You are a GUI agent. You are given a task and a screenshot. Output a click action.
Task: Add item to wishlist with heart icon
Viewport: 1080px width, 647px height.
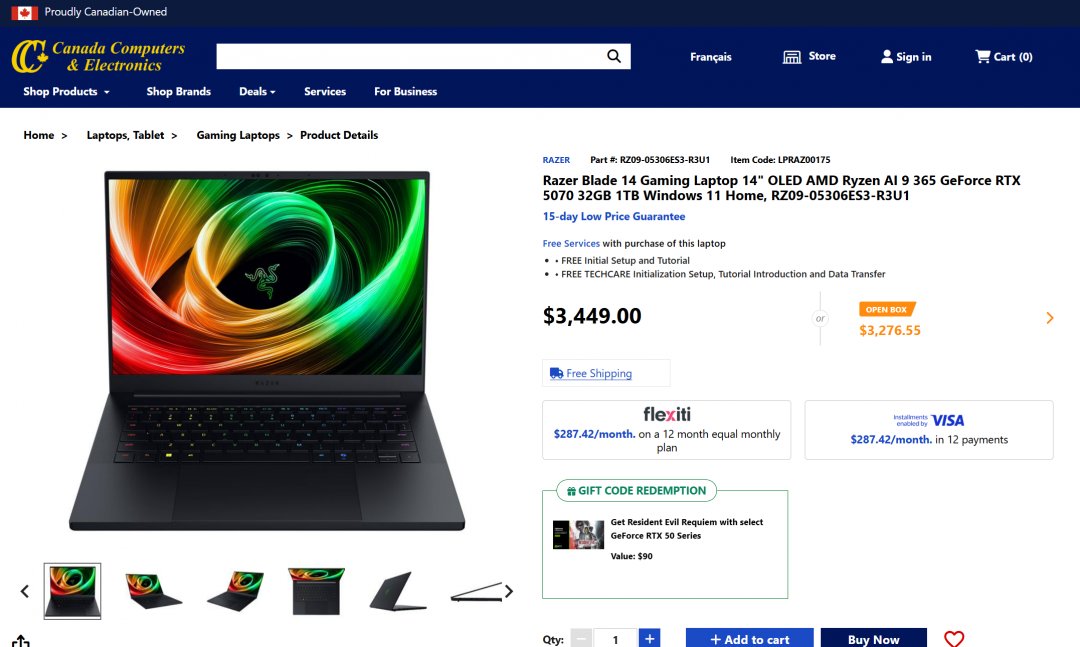pos(954,639)
